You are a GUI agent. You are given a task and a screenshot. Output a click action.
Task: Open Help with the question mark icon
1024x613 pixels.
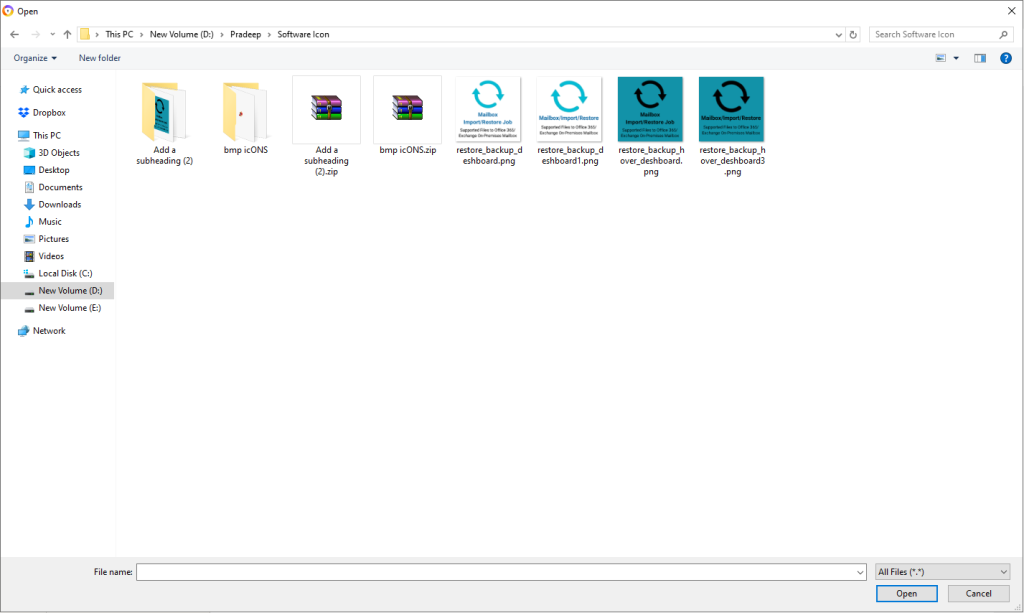click(1006, 58)
